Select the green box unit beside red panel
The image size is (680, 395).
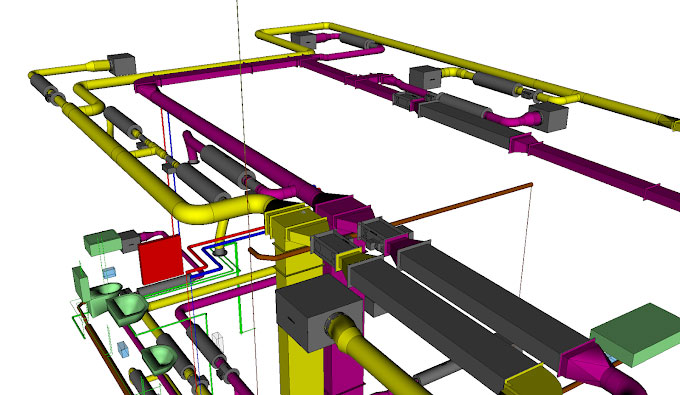101,242
